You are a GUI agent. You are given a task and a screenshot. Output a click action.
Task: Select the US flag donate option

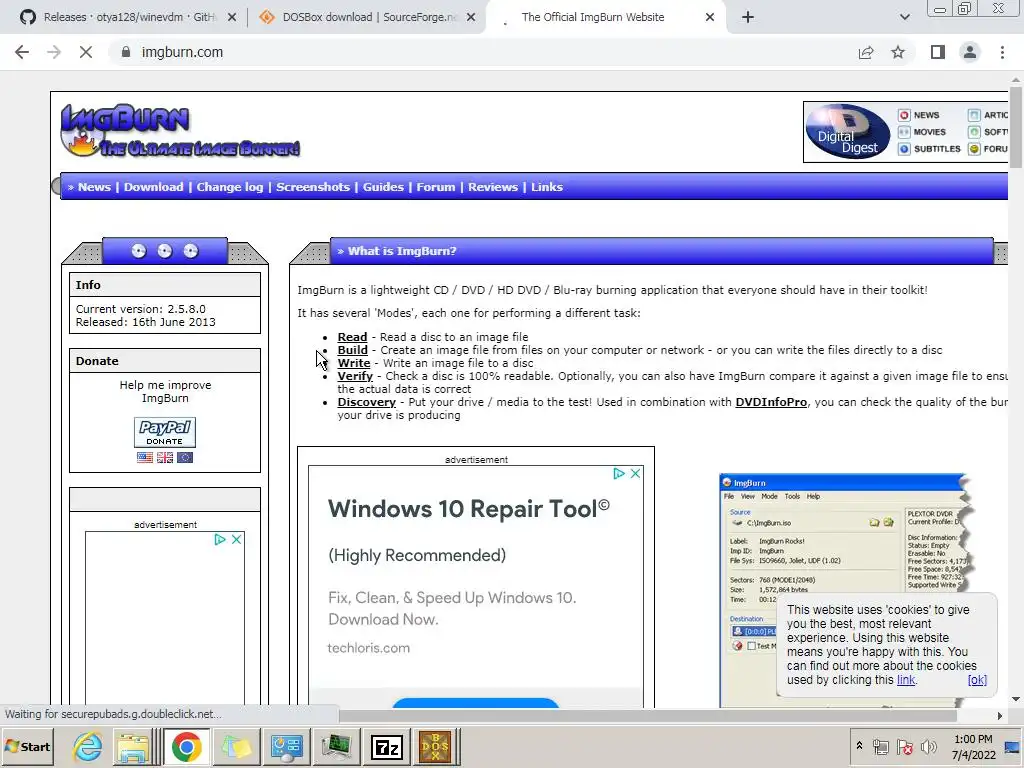pyautogui.click(x=145, y=458)
